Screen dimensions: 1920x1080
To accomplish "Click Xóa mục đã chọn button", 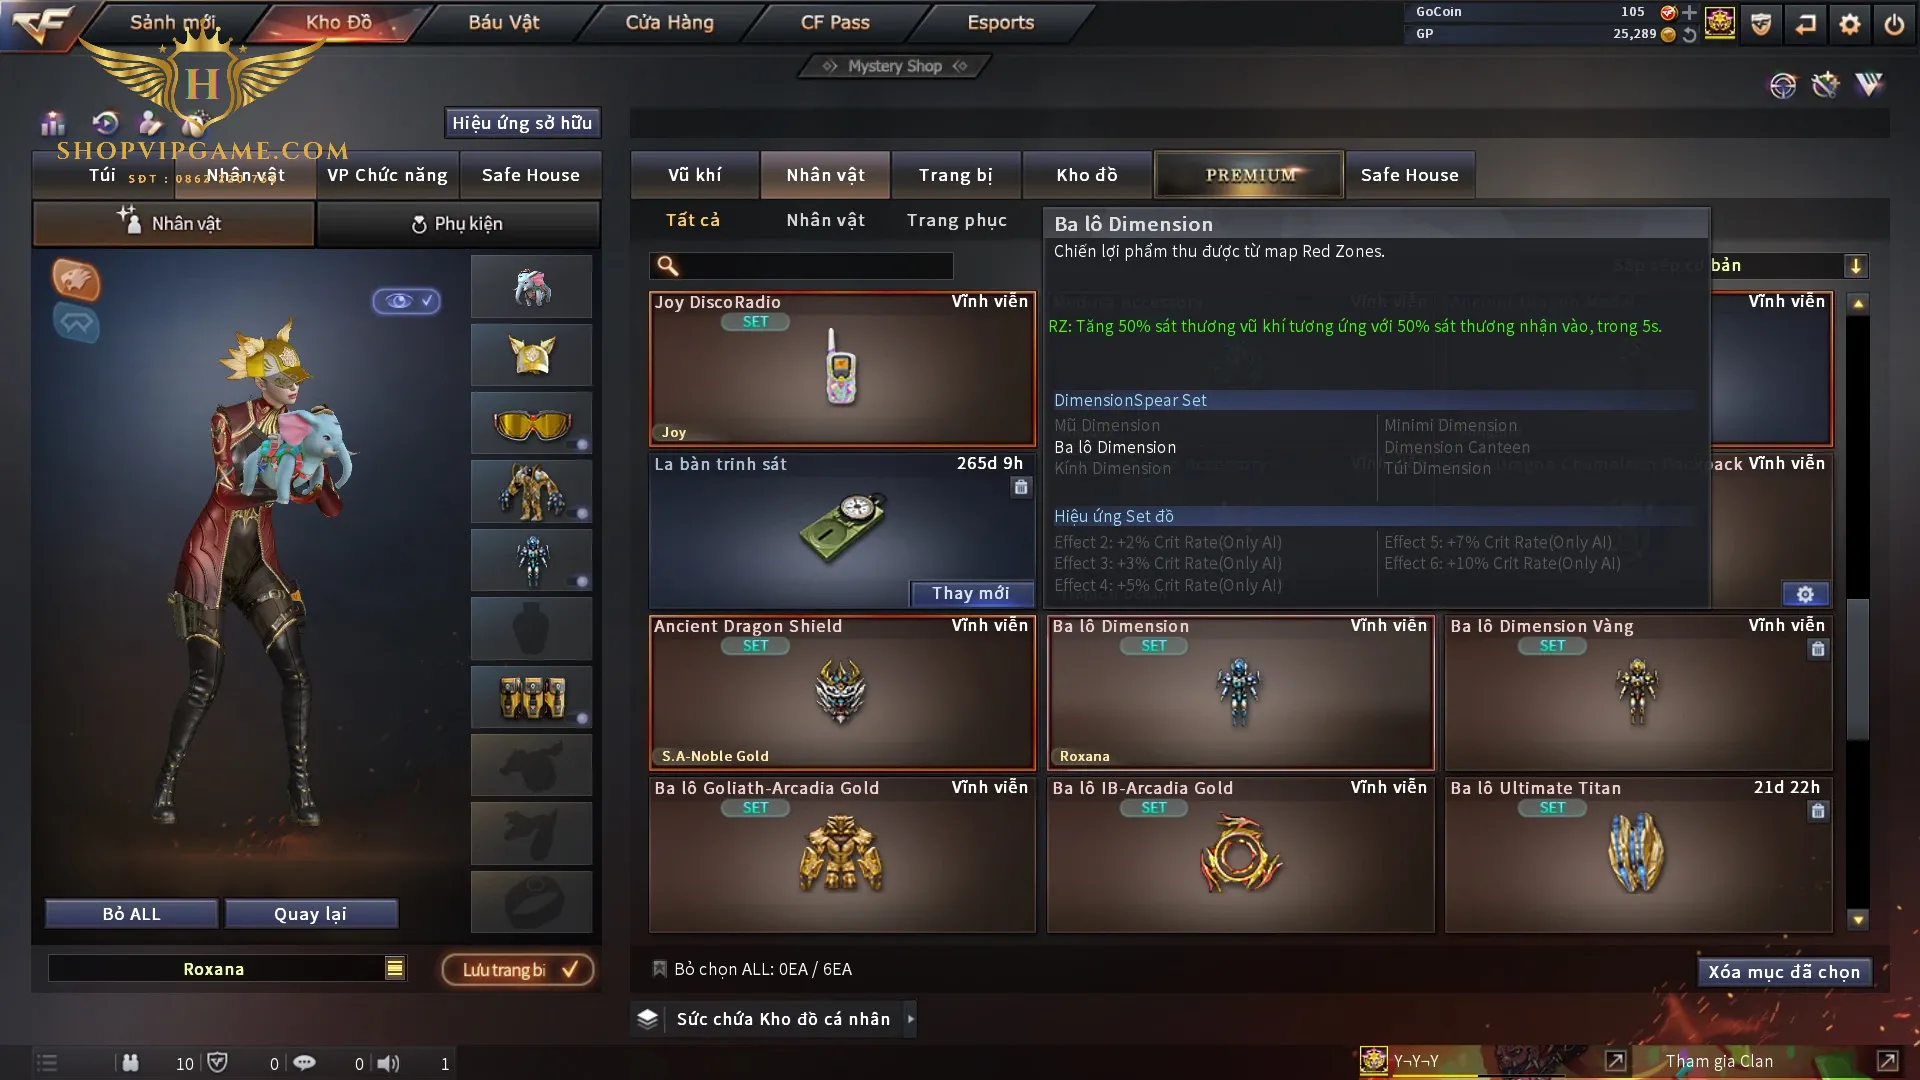I will pos(1784,972).
